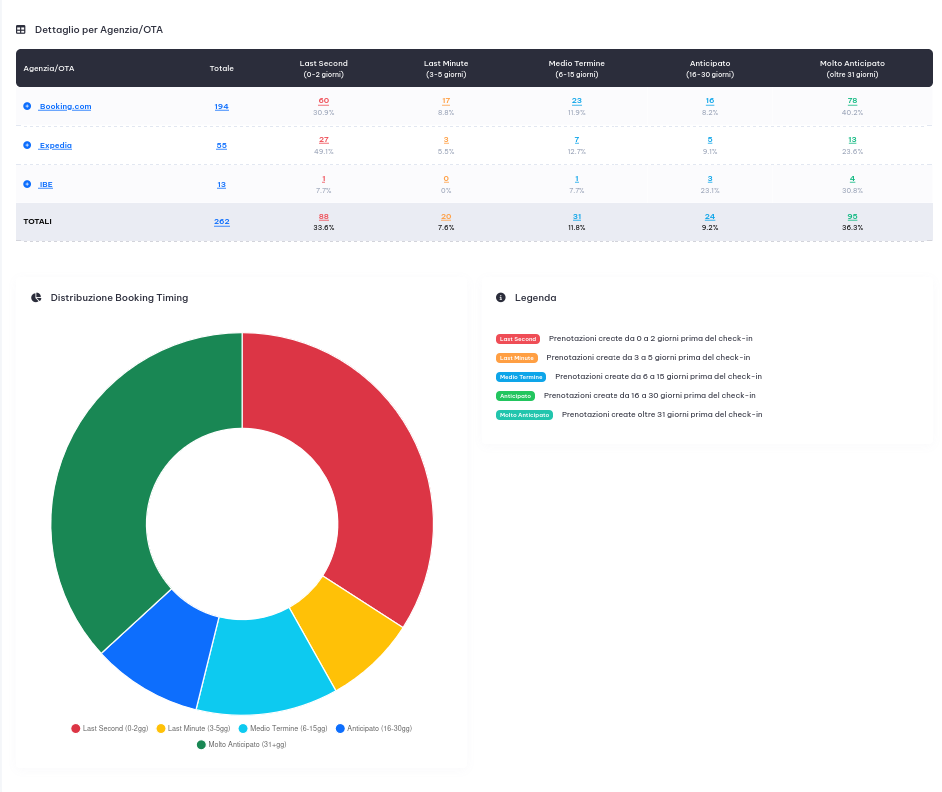Click the Molto Anticipato column header
The width and height of the screenshot is (942, 792).
pyautogui.click(x=852, y=68)
